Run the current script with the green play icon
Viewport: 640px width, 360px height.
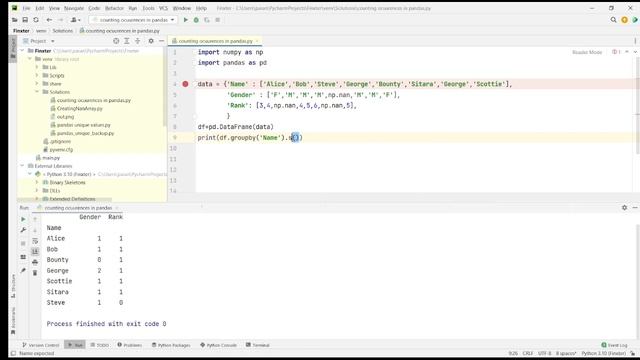(x=186, y=20)
